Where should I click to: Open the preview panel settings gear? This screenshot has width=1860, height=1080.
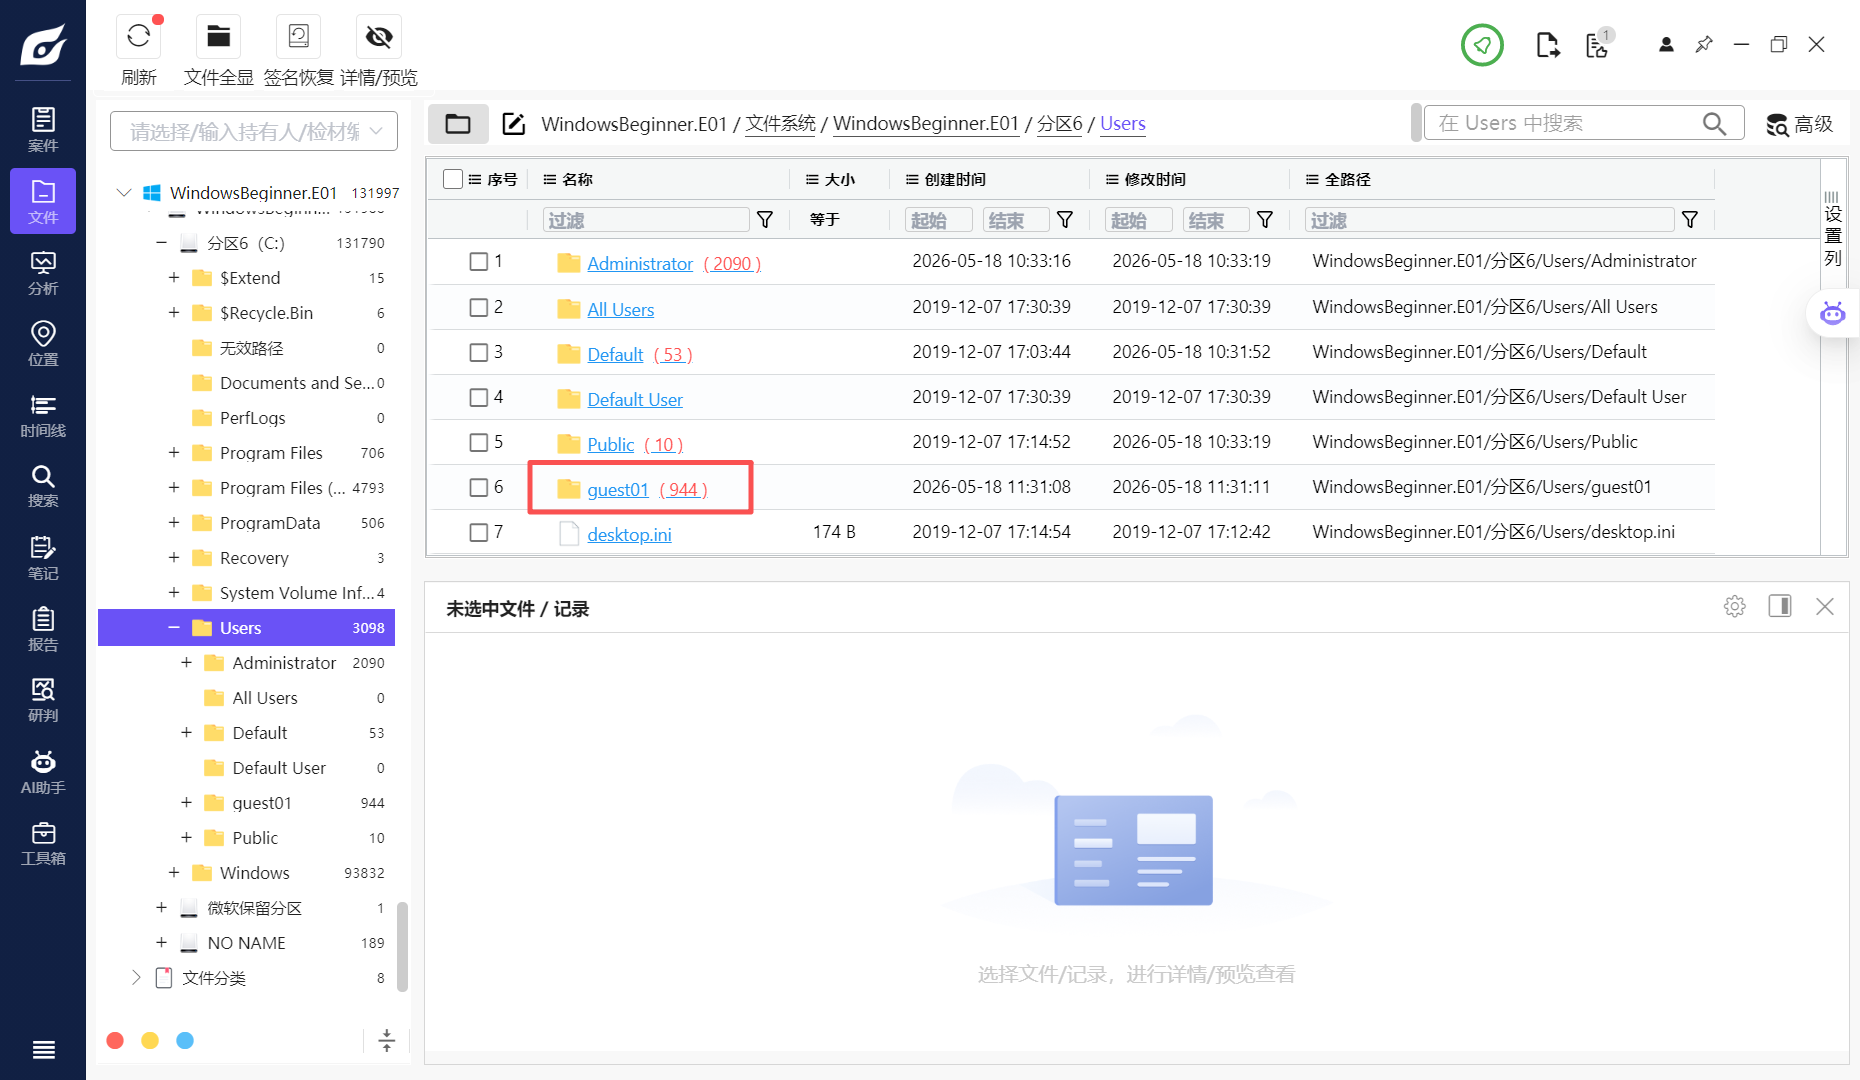[x=1735, y=606]
